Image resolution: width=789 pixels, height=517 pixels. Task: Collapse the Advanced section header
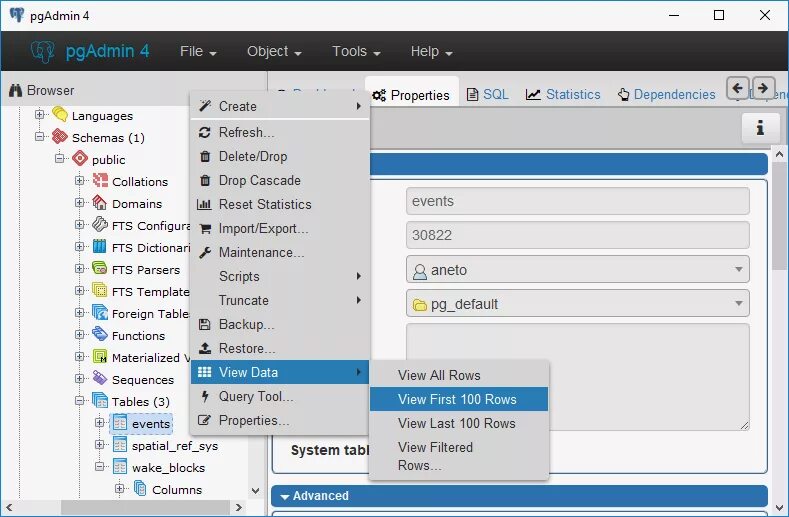click(519, 496)
